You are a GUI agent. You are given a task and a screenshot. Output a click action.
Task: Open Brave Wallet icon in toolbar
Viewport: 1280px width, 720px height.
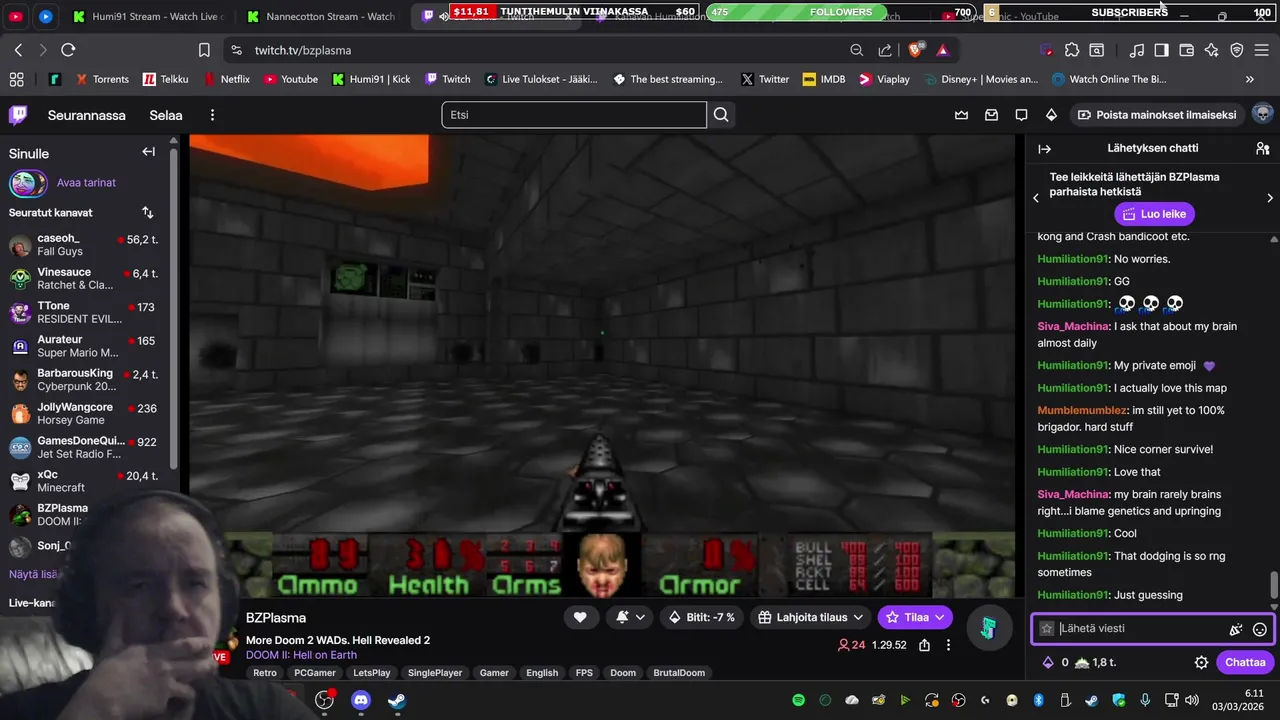pos(1187,50)
